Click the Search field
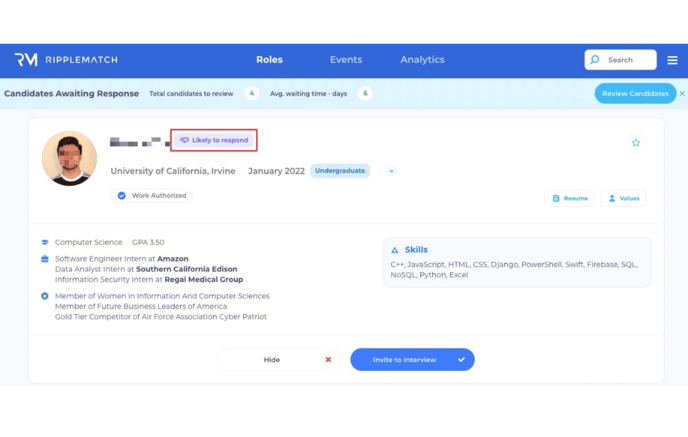Viewport: 688px width, 437px height. 620,60
